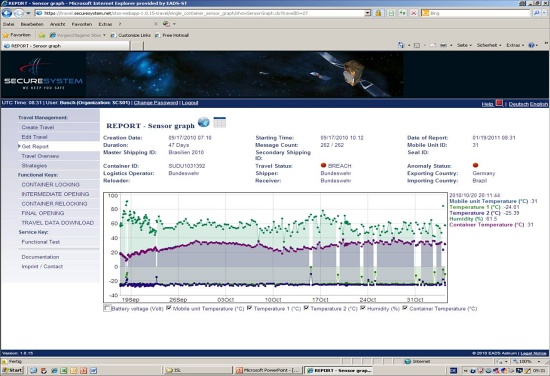Click the stop loading red X icon
The width and height of the screenshot is (550, 376).
414,13
